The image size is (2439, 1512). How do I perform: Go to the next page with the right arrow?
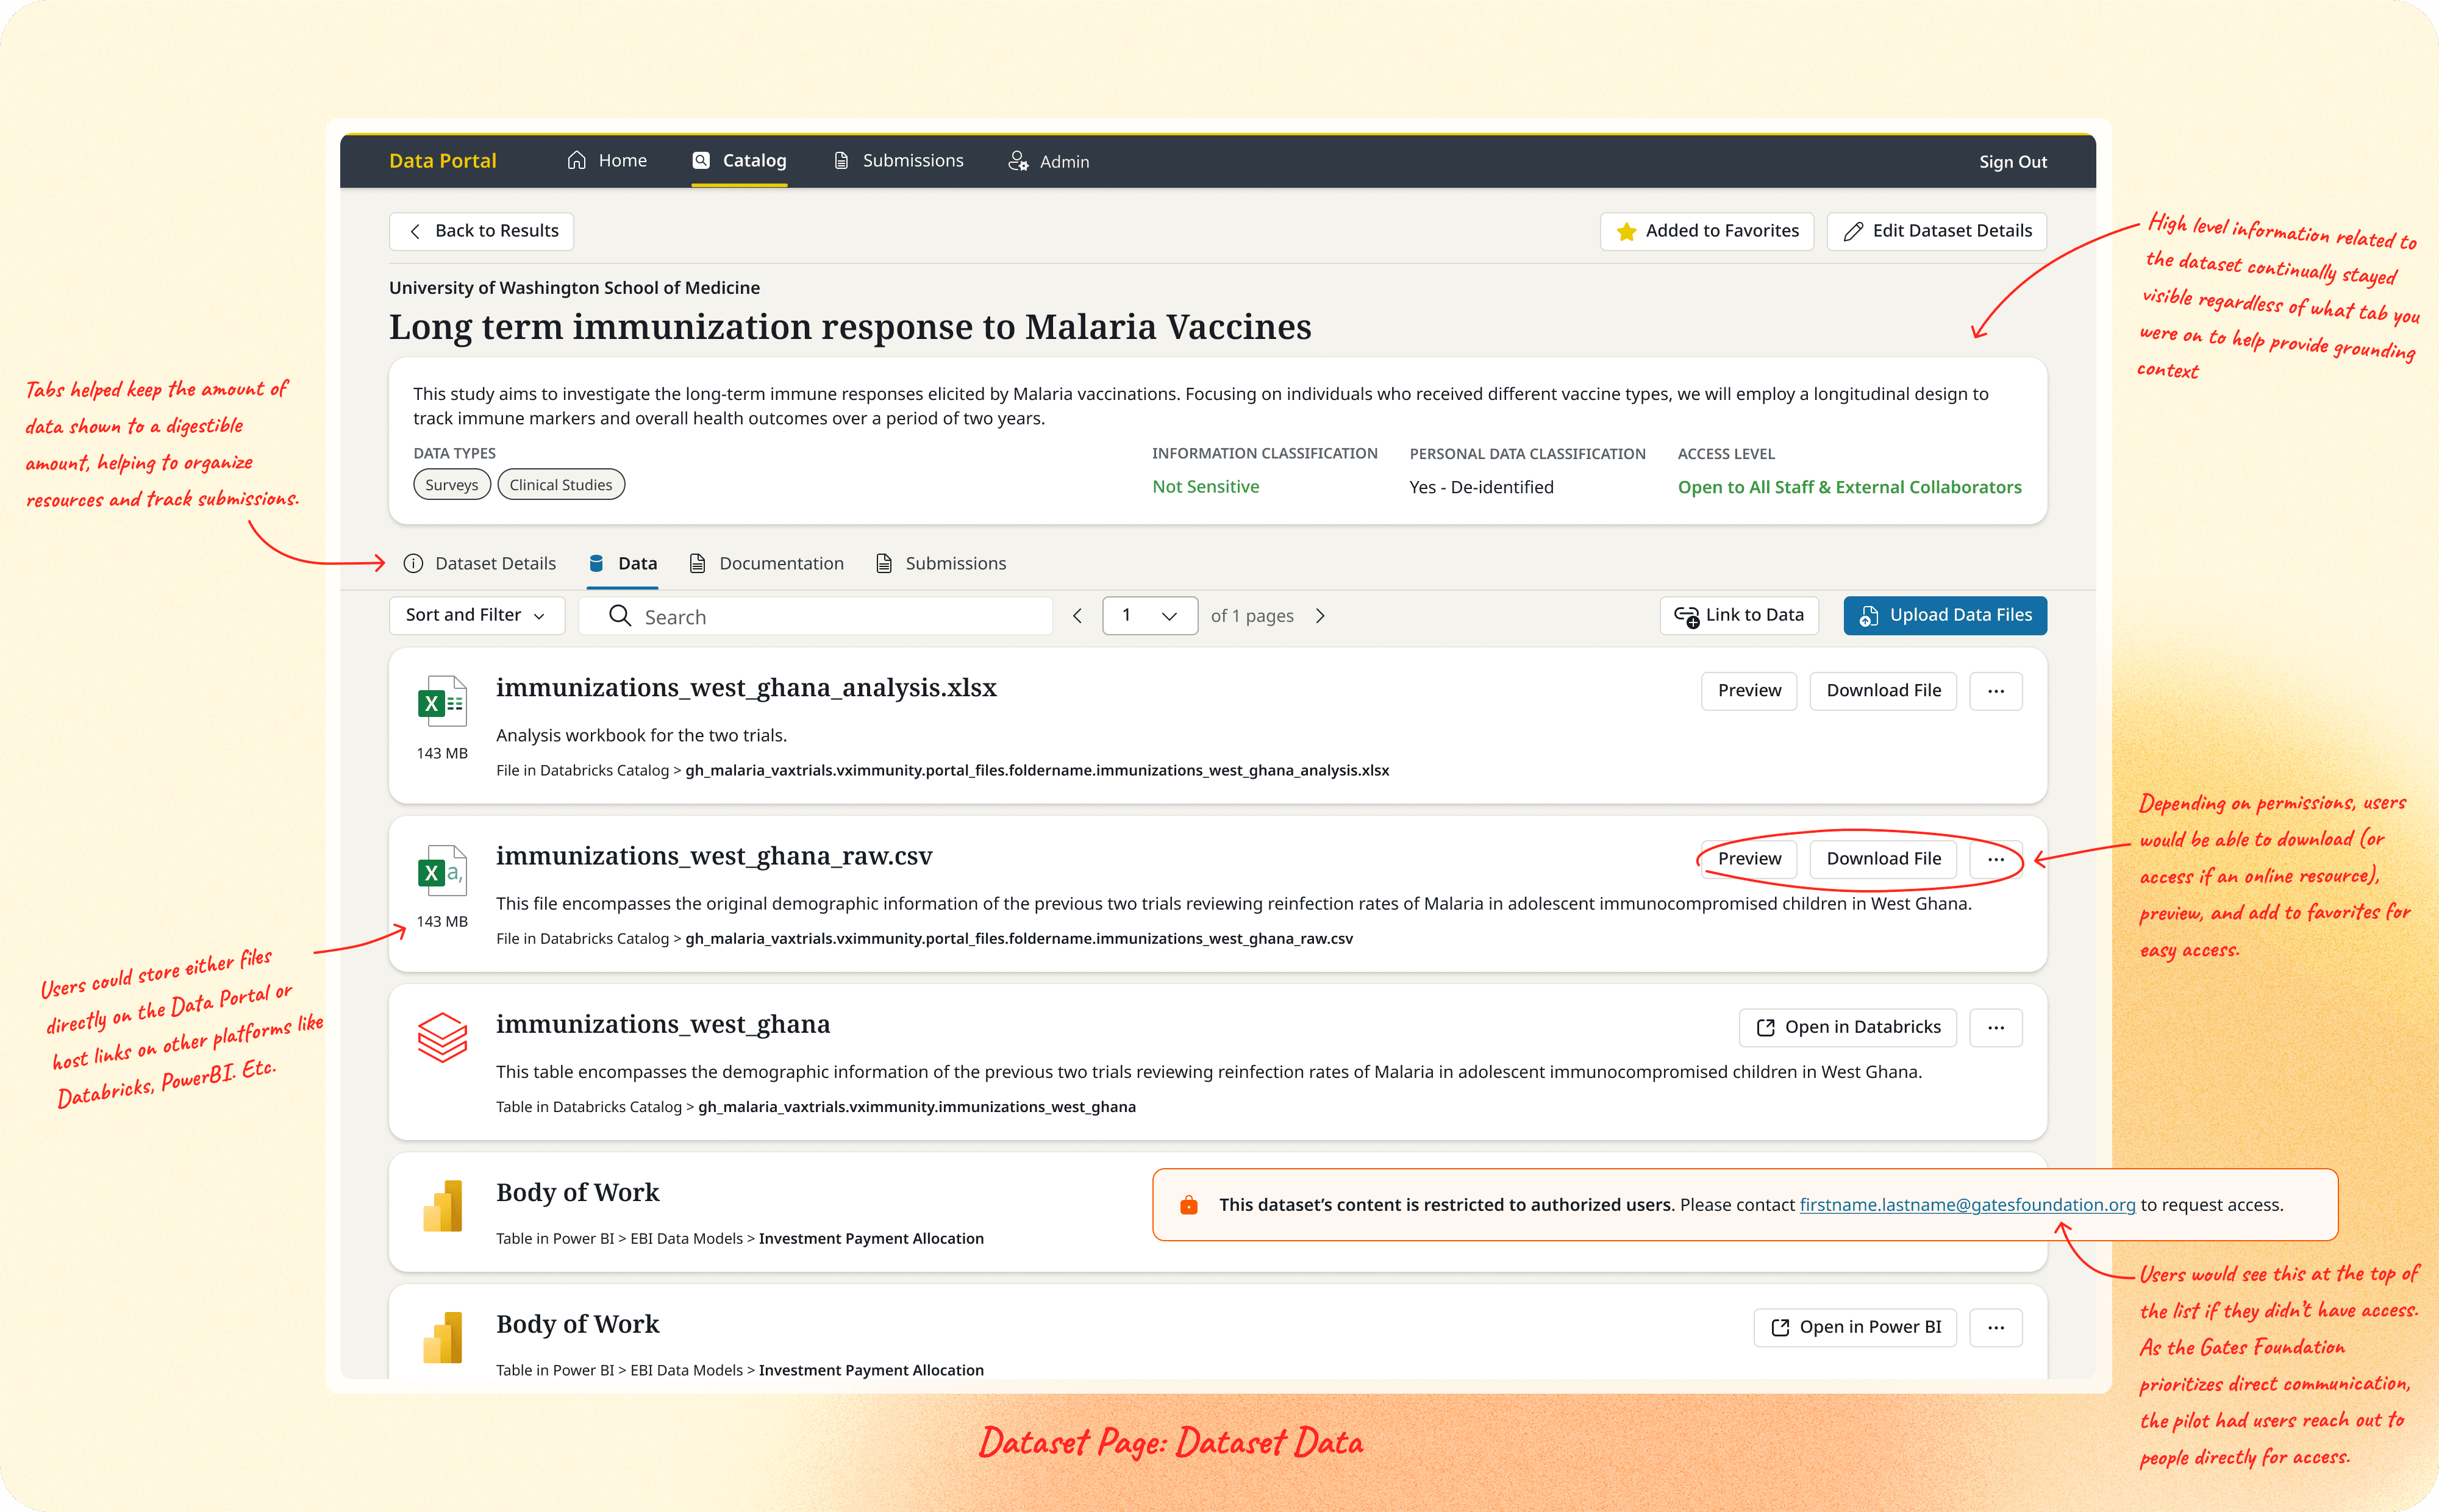(1320, 616)
